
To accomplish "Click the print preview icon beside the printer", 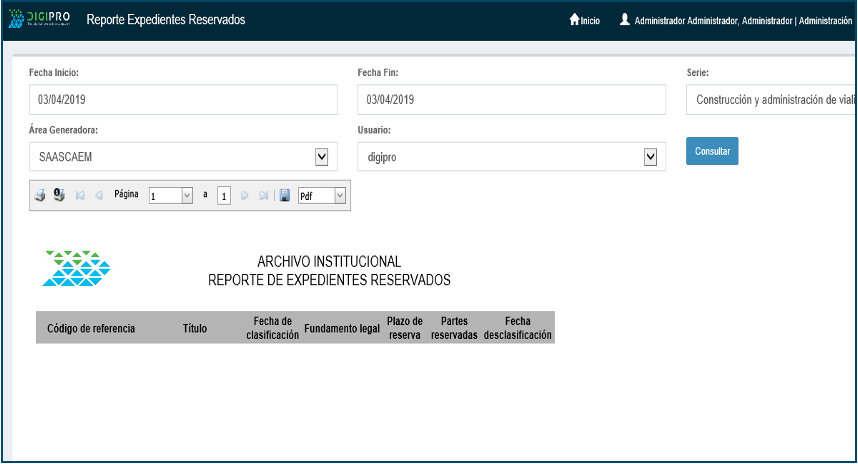I will coord(59,196).
